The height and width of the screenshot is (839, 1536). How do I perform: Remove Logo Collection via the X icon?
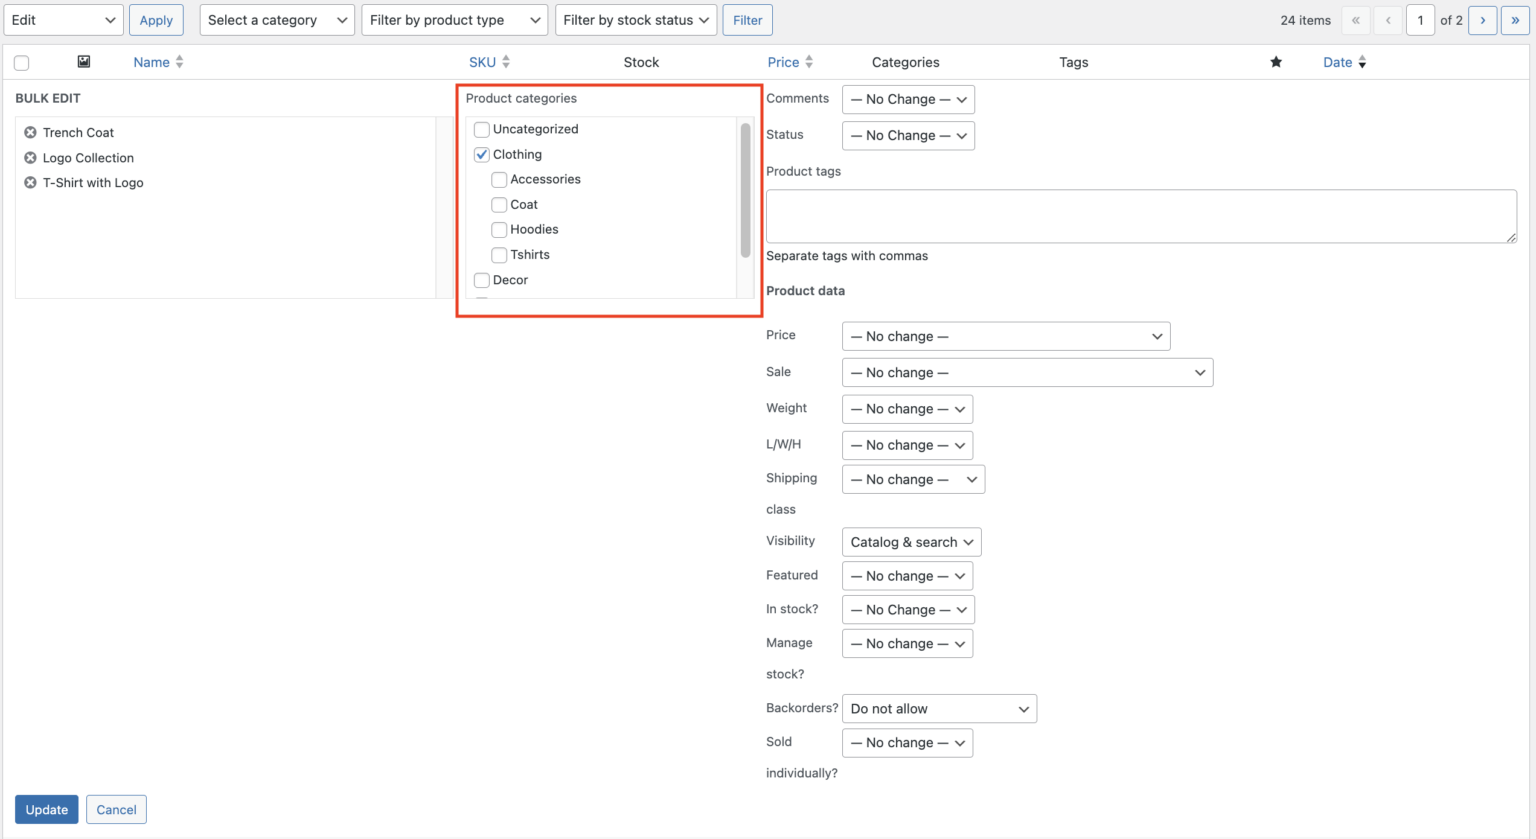coord(30,157)
